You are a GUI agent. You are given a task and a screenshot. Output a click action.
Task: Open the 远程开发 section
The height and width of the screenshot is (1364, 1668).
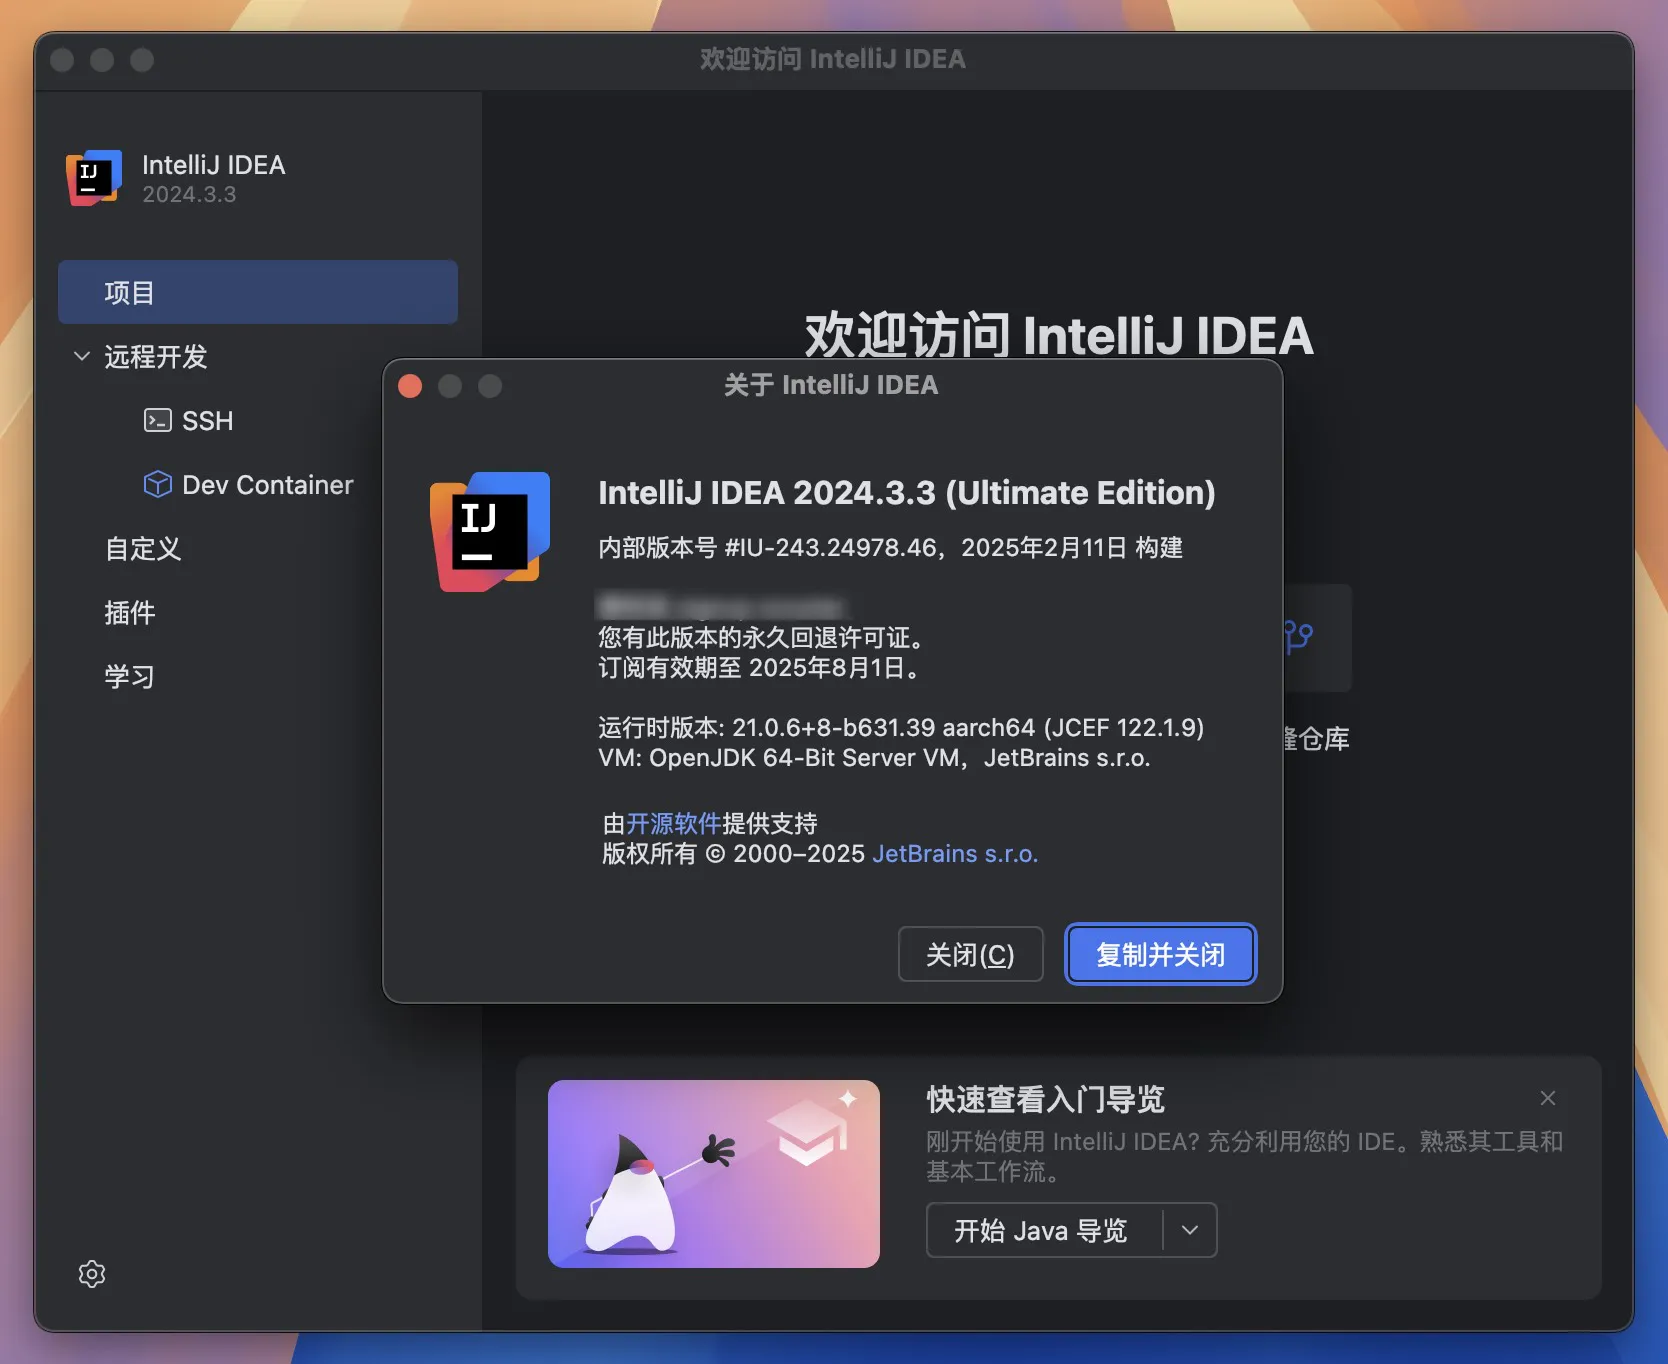(x=156, y=356)
